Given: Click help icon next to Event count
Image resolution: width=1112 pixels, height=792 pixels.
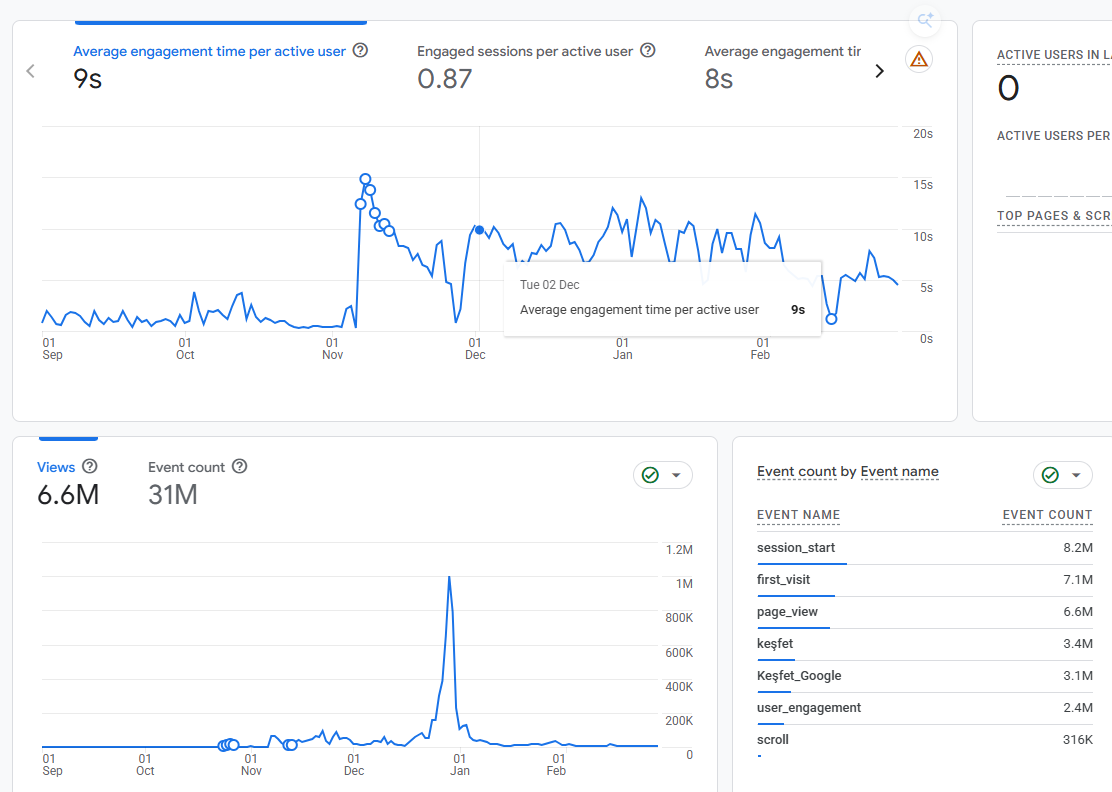Looking at the screenshot, I should point(240,466).
